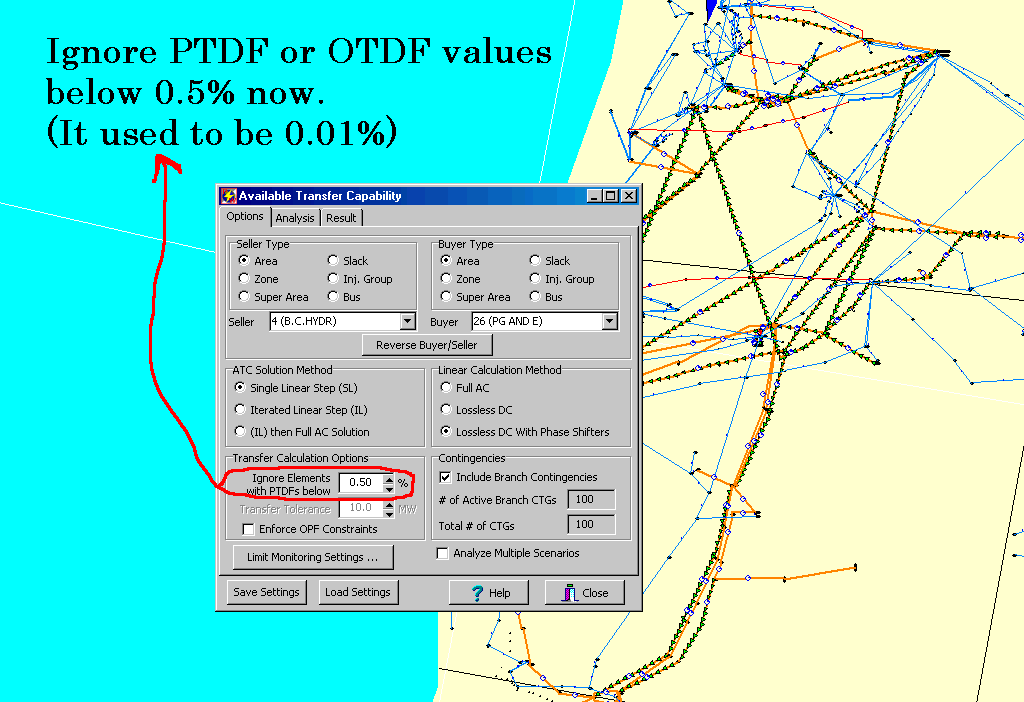The width and height of the screenshot is (1024, 702).
Task: Increase PTDF threshold with up arrow
Action: tap(389, 479)
